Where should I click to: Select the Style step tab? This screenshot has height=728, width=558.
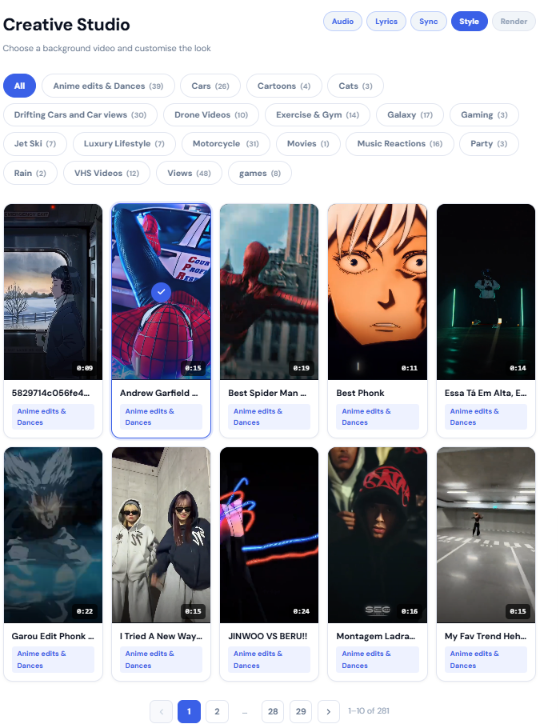(469, 21)
